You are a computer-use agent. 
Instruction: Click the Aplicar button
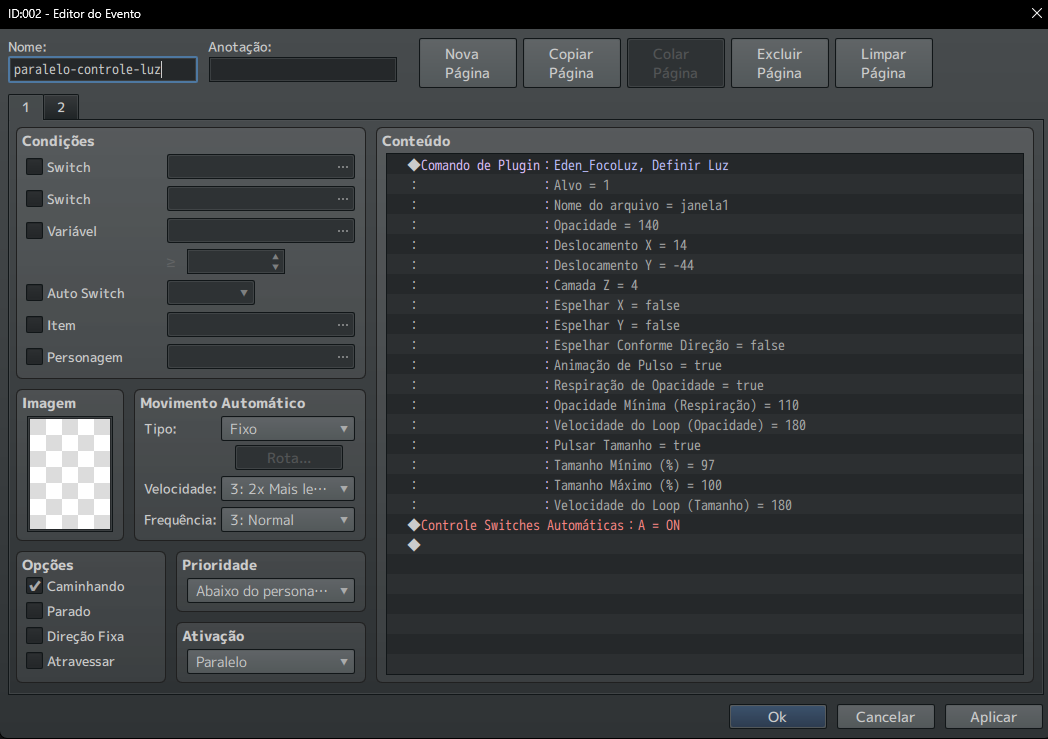pos(993,717)
